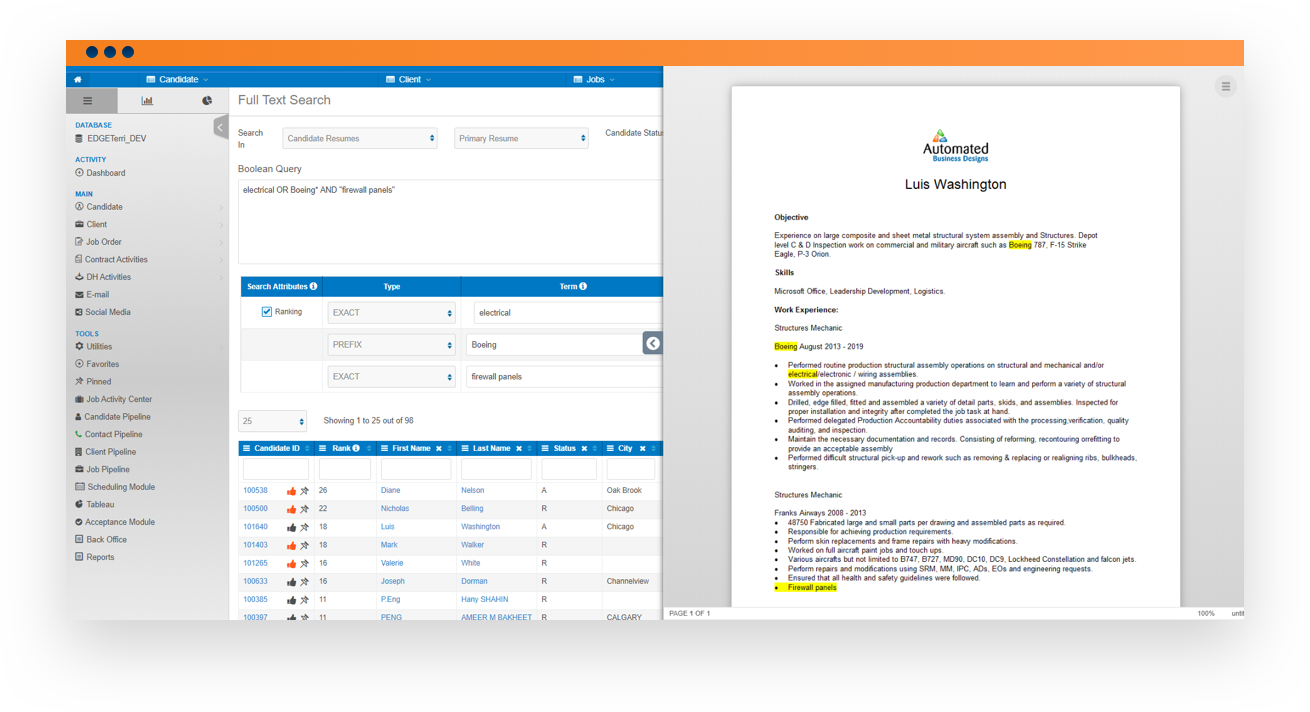
Task: Click the Term column info icon
Action: 583,286
